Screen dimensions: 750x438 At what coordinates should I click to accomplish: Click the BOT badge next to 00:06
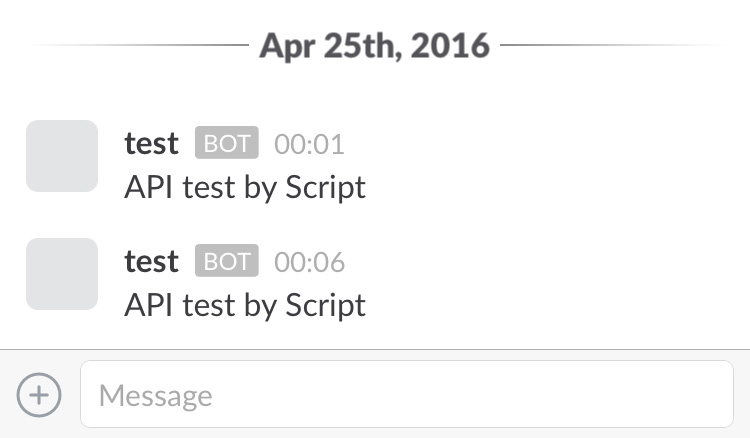pyautogui.click(x=226, y=261)
